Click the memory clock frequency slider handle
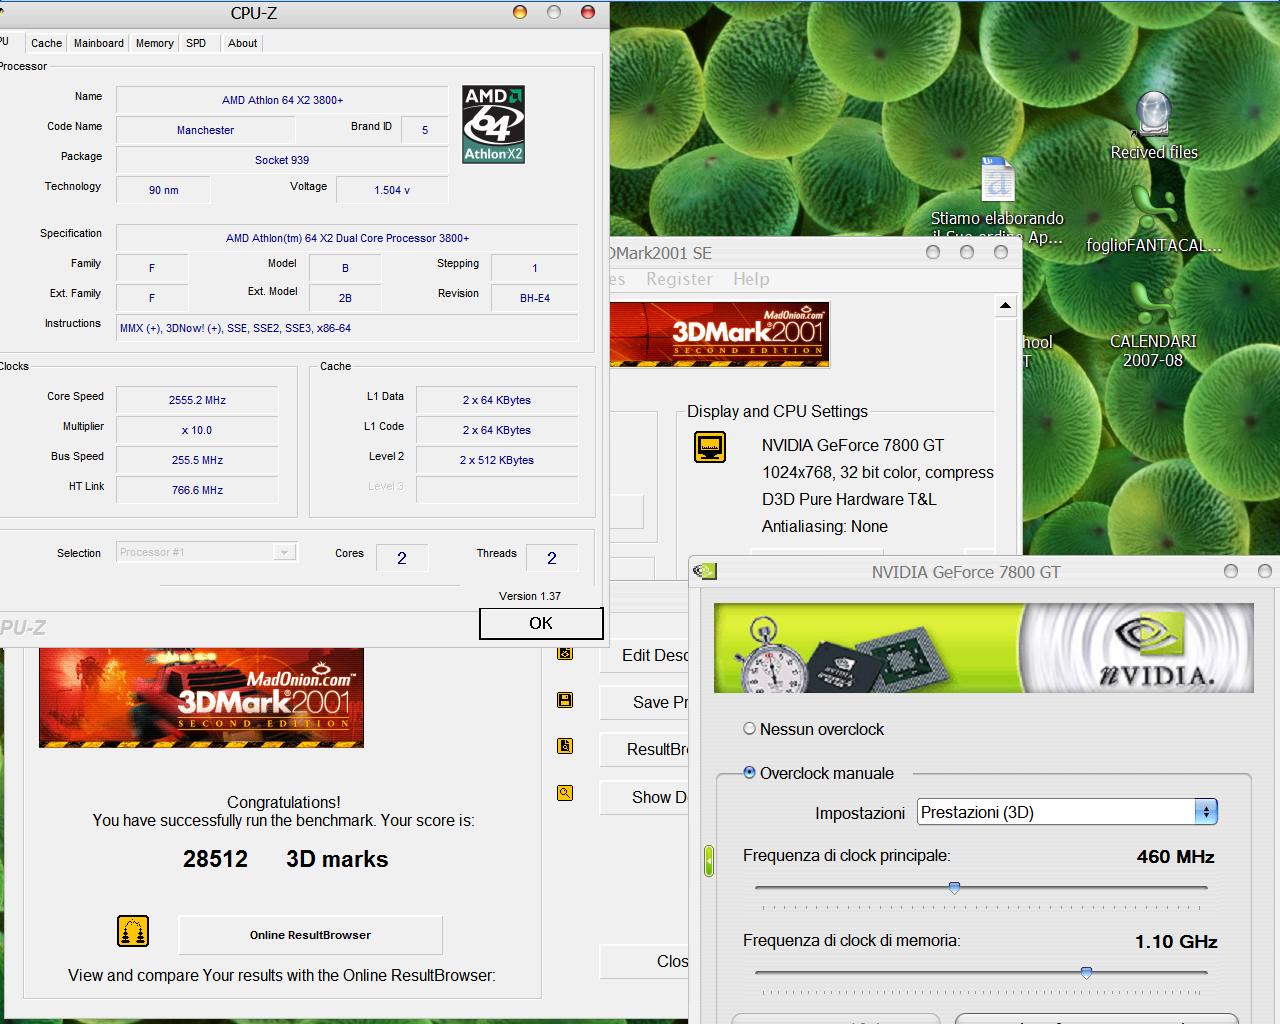 (1086, 973)
